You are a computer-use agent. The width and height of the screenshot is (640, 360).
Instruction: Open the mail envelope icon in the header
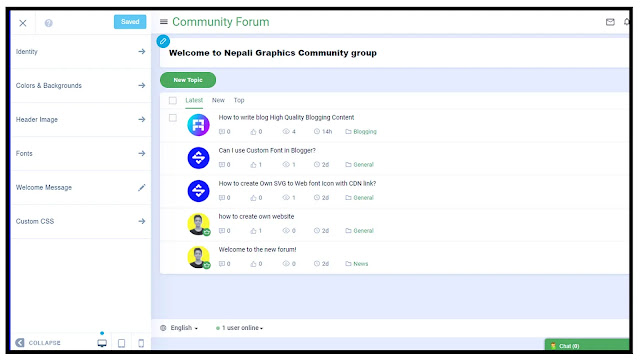click(610, 22)
